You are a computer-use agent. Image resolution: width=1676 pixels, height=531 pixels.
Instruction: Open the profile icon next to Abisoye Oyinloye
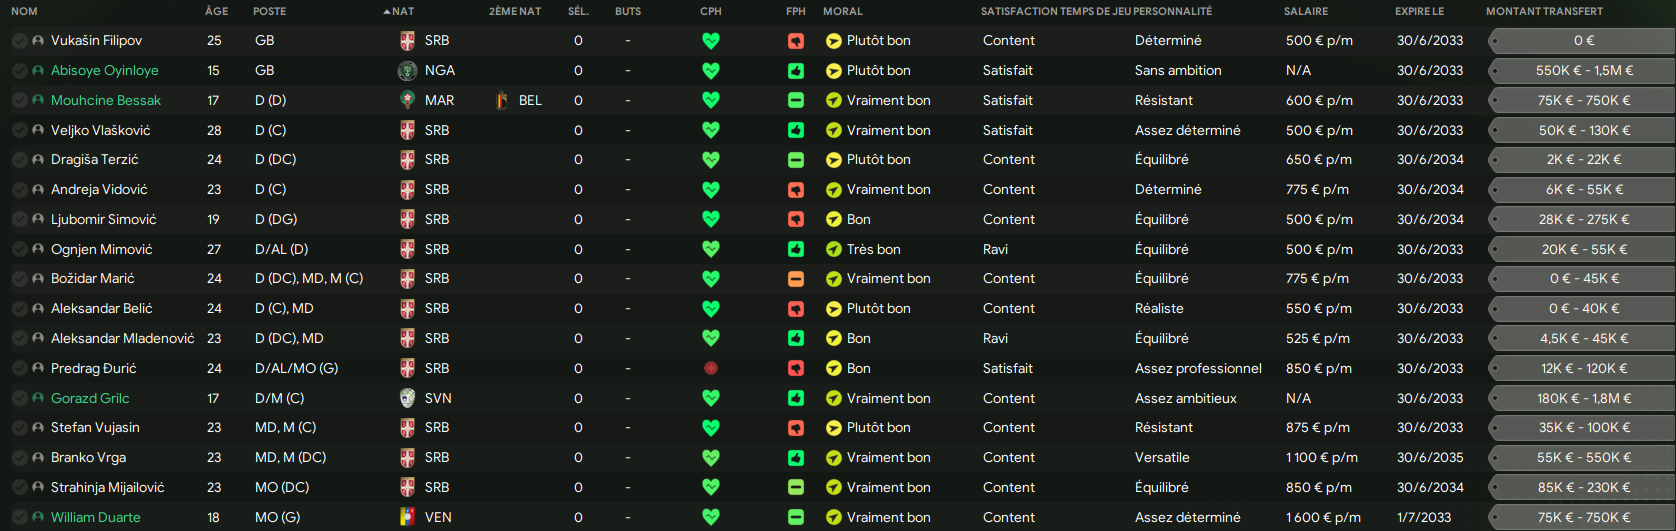[38, 71]
